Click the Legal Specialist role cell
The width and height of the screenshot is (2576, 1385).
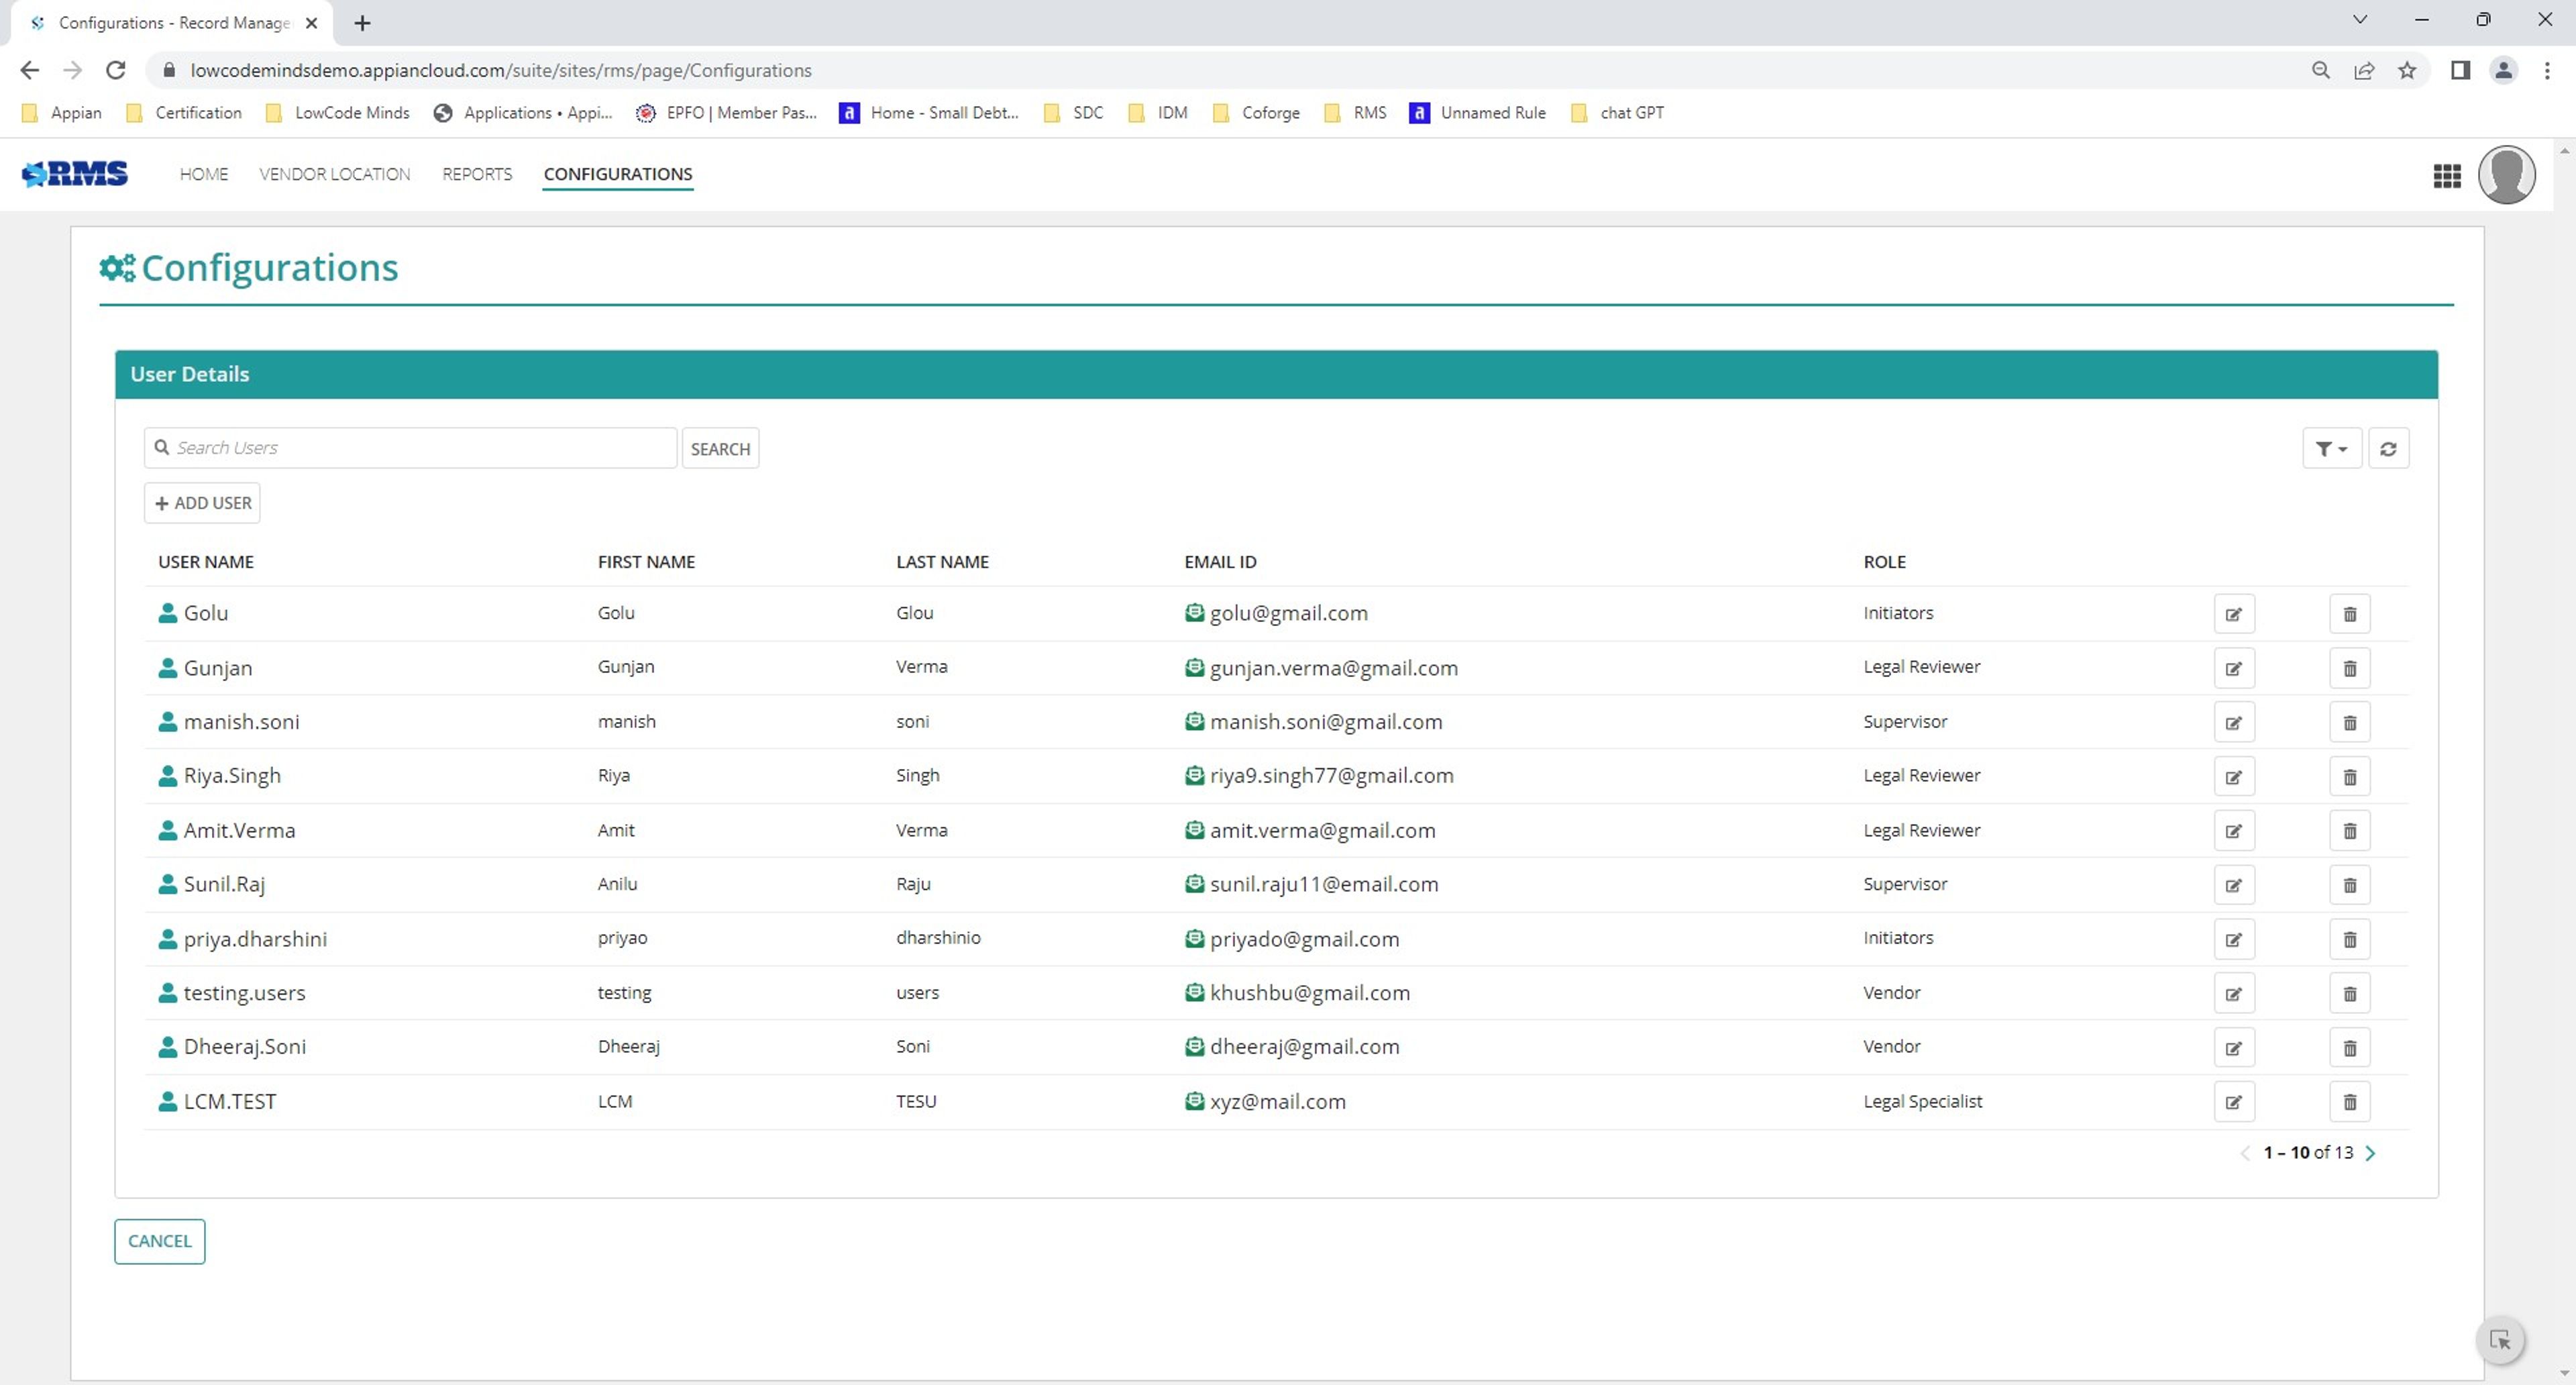[1922, 1101]
